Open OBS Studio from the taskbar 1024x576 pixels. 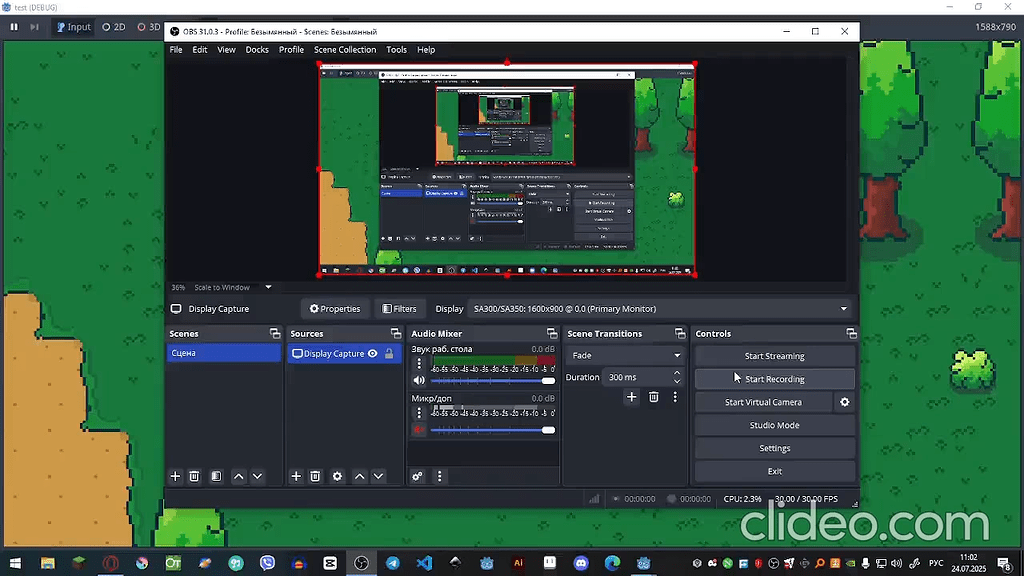pos(361,563)
